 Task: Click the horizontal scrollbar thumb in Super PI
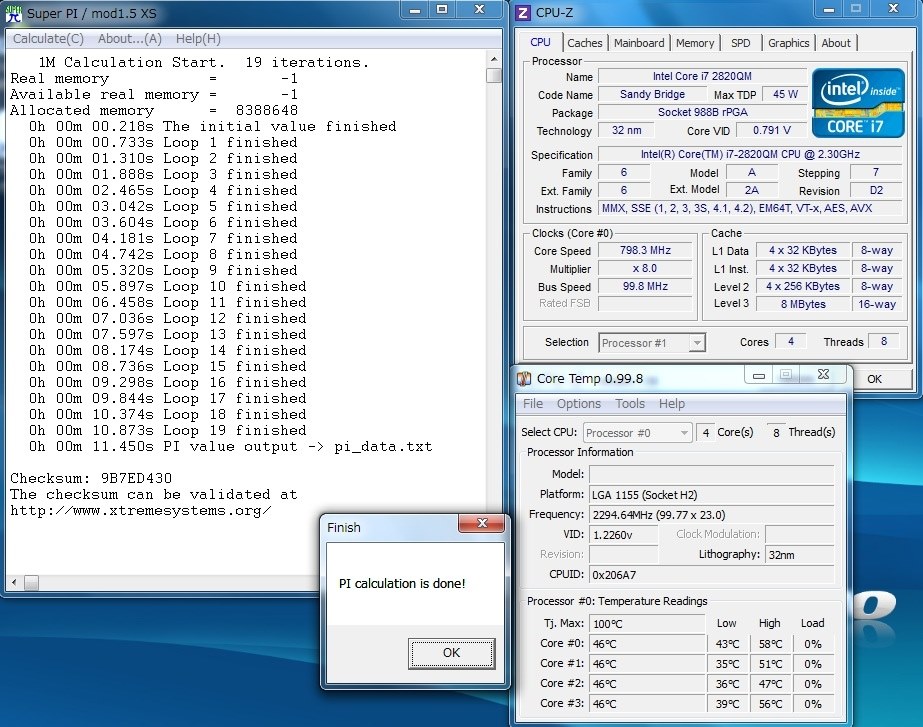coord(31,583)
